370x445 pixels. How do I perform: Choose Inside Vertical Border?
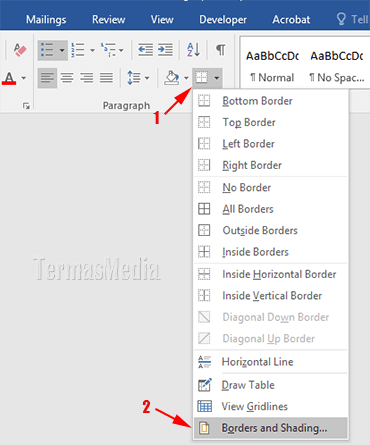271,295
